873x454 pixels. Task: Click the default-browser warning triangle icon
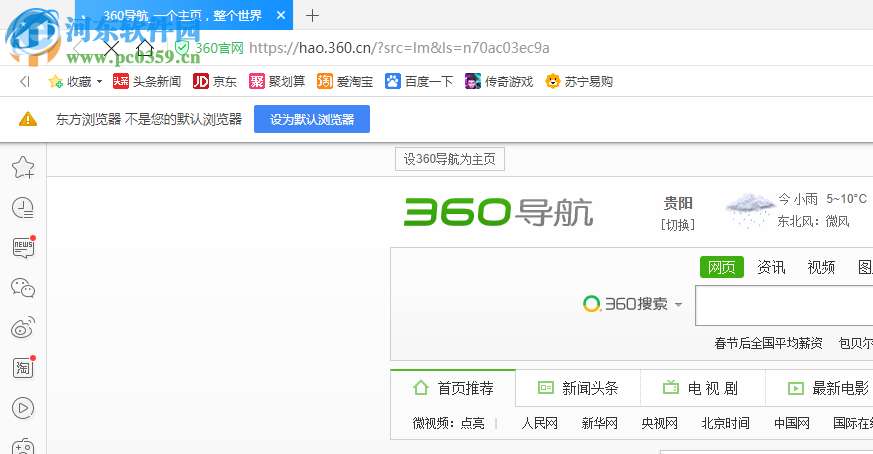(28, 119)
